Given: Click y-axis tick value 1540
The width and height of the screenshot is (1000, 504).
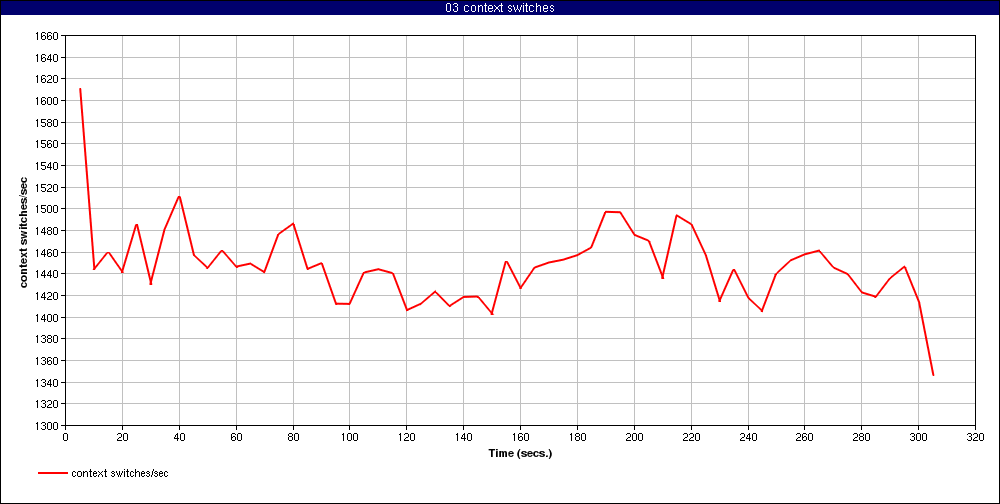Looking at the screenshot, I should [48, 167].
